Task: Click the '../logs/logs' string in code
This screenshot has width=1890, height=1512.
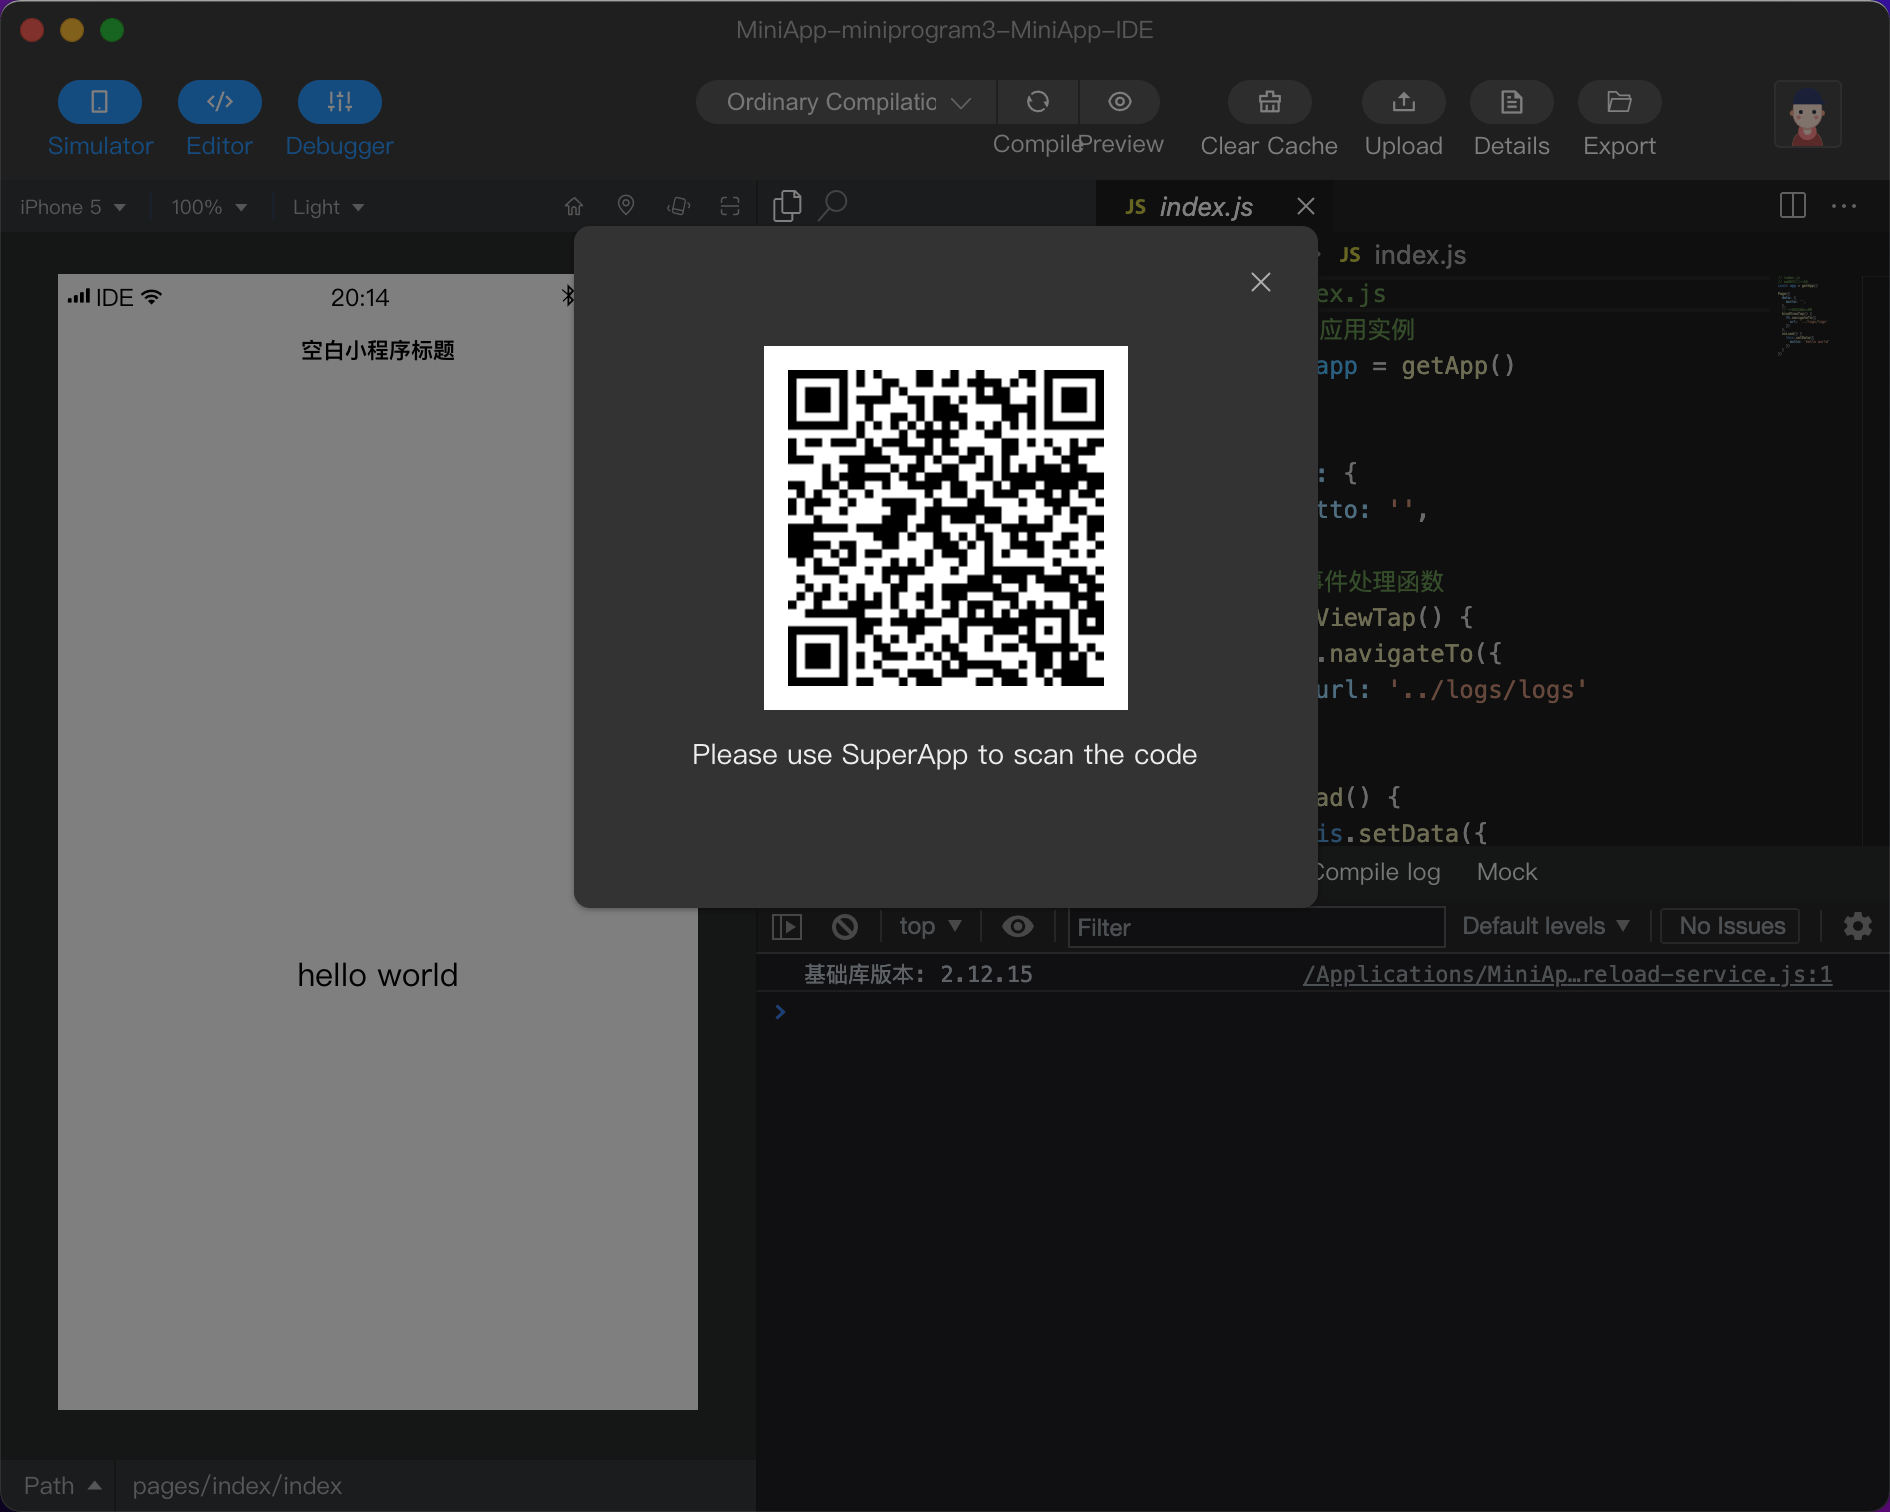Action: (1487, 690)
